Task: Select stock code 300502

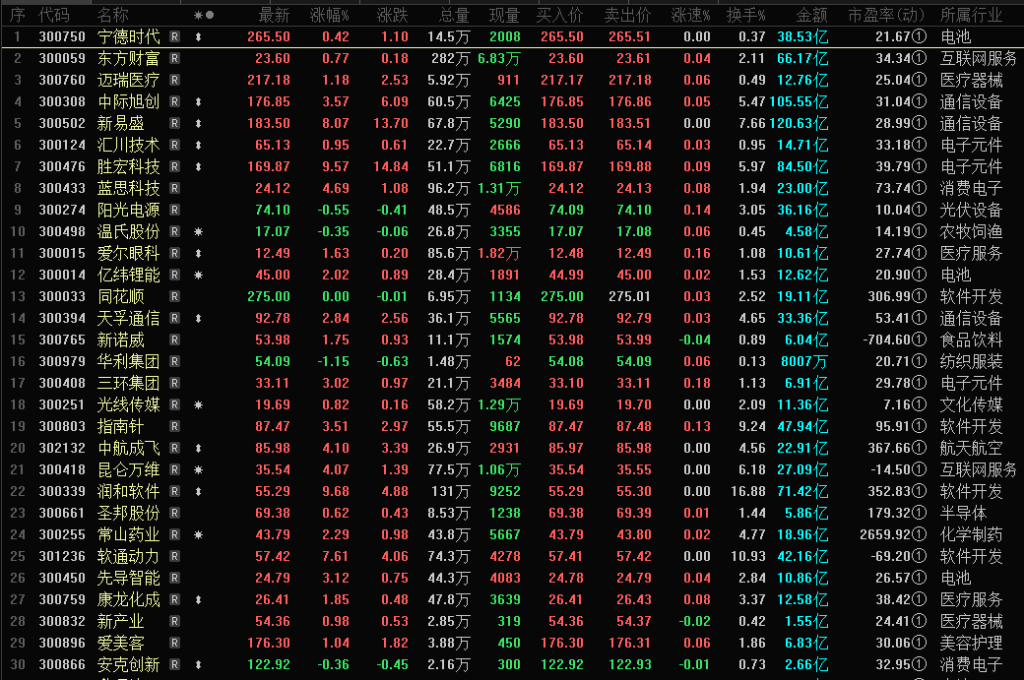Action: click(x=62, y=123)
